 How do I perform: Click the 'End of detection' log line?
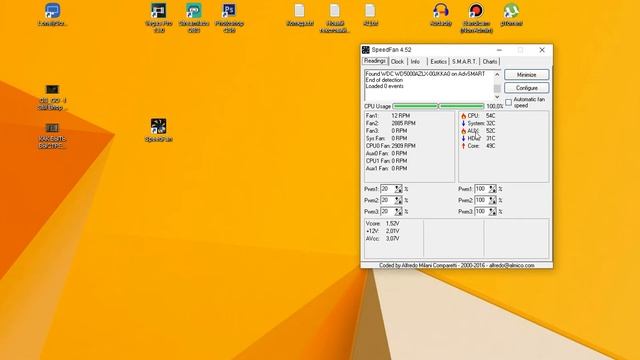point(384,80)
